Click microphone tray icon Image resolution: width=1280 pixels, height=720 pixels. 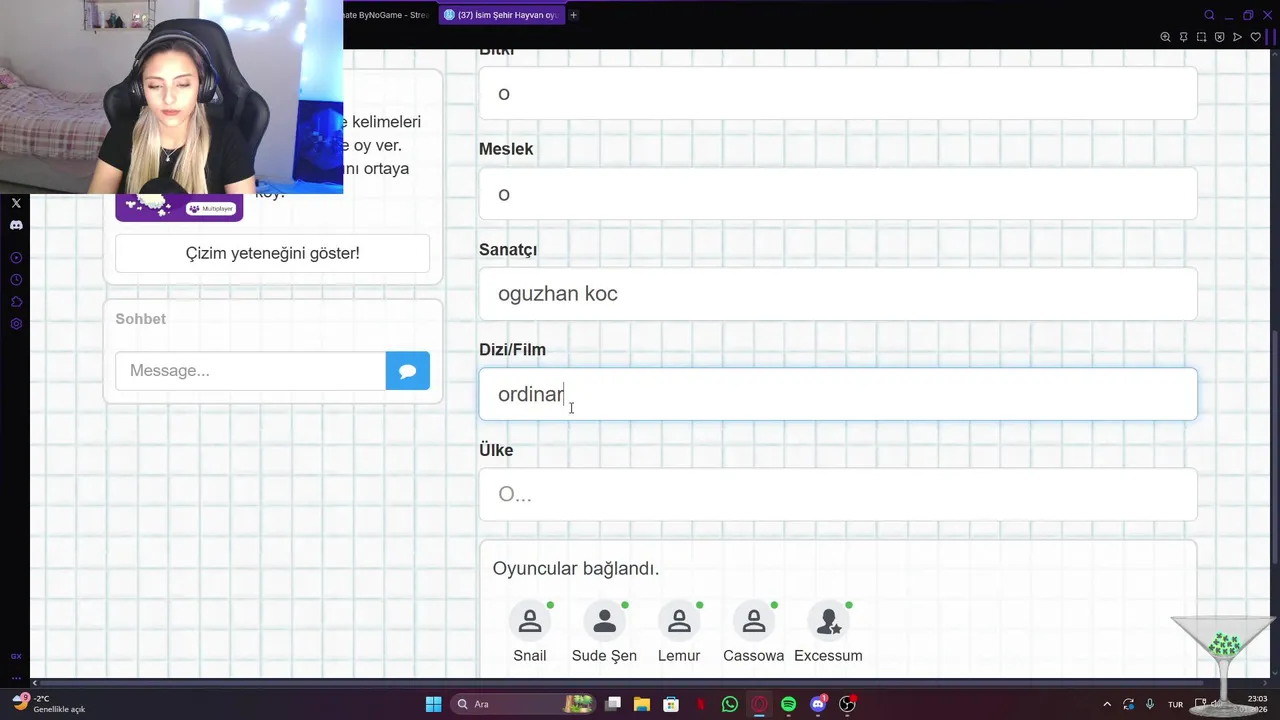(1150, 704)
